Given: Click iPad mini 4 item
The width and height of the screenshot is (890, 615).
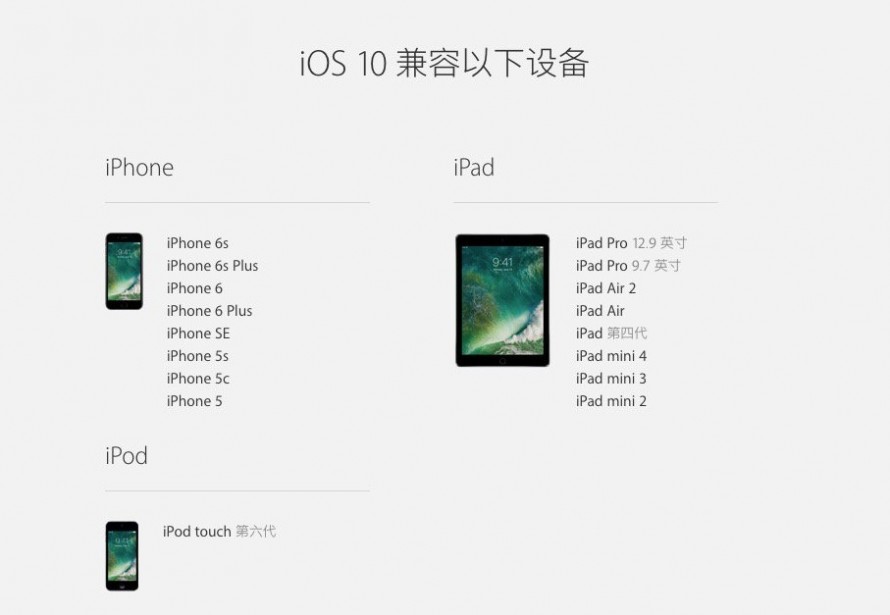Looking at the screenshot, I should click(611, 356).
